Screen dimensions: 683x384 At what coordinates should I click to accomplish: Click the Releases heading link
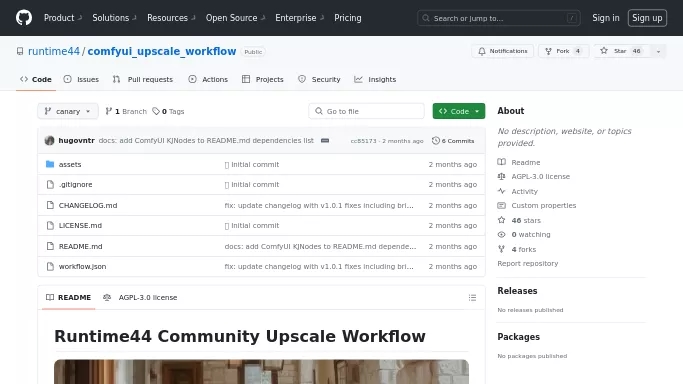[517, 291]
